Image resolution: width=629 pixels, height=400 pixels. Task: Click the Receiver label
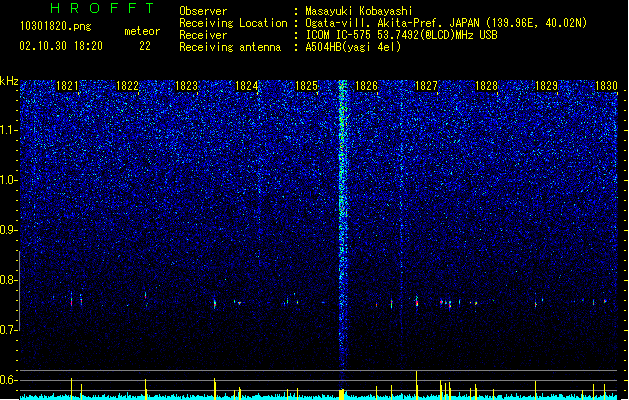point(203,35)
